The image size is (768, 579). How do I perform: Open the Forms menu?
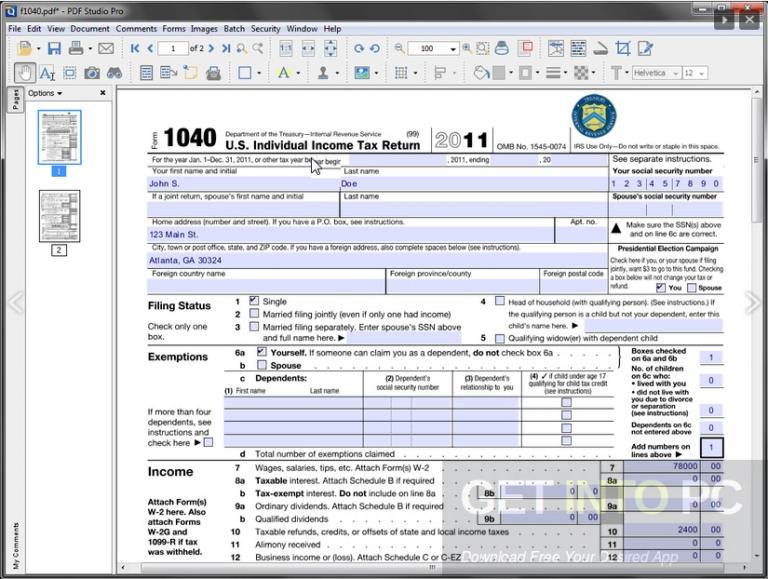(x=174, y=28)
